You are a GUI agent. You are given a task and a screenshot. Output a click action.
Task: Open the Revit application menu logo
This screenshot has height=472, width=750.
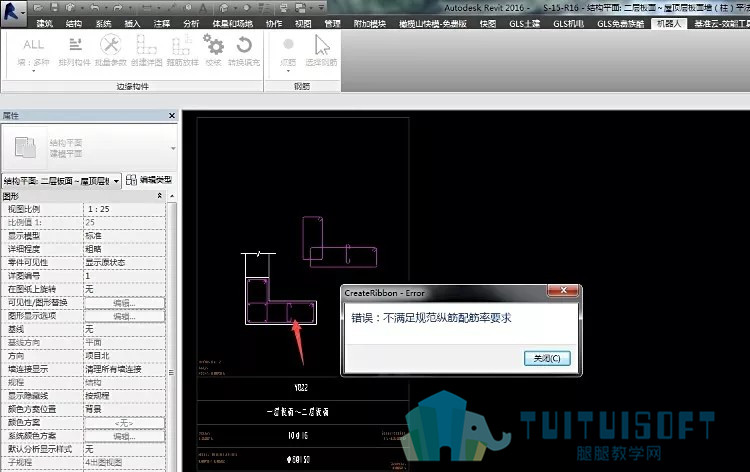11,11
